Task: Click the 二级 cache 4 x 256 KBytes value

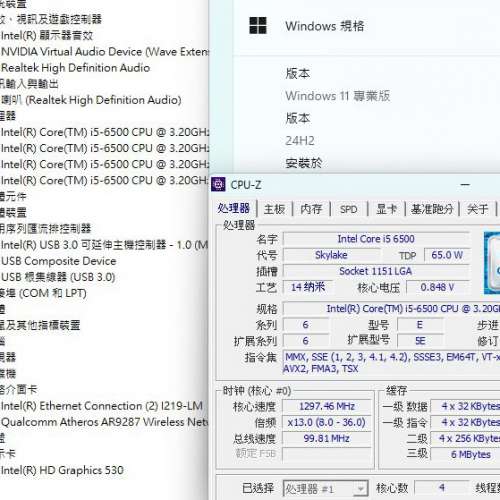Action: (x=466, y=438)
